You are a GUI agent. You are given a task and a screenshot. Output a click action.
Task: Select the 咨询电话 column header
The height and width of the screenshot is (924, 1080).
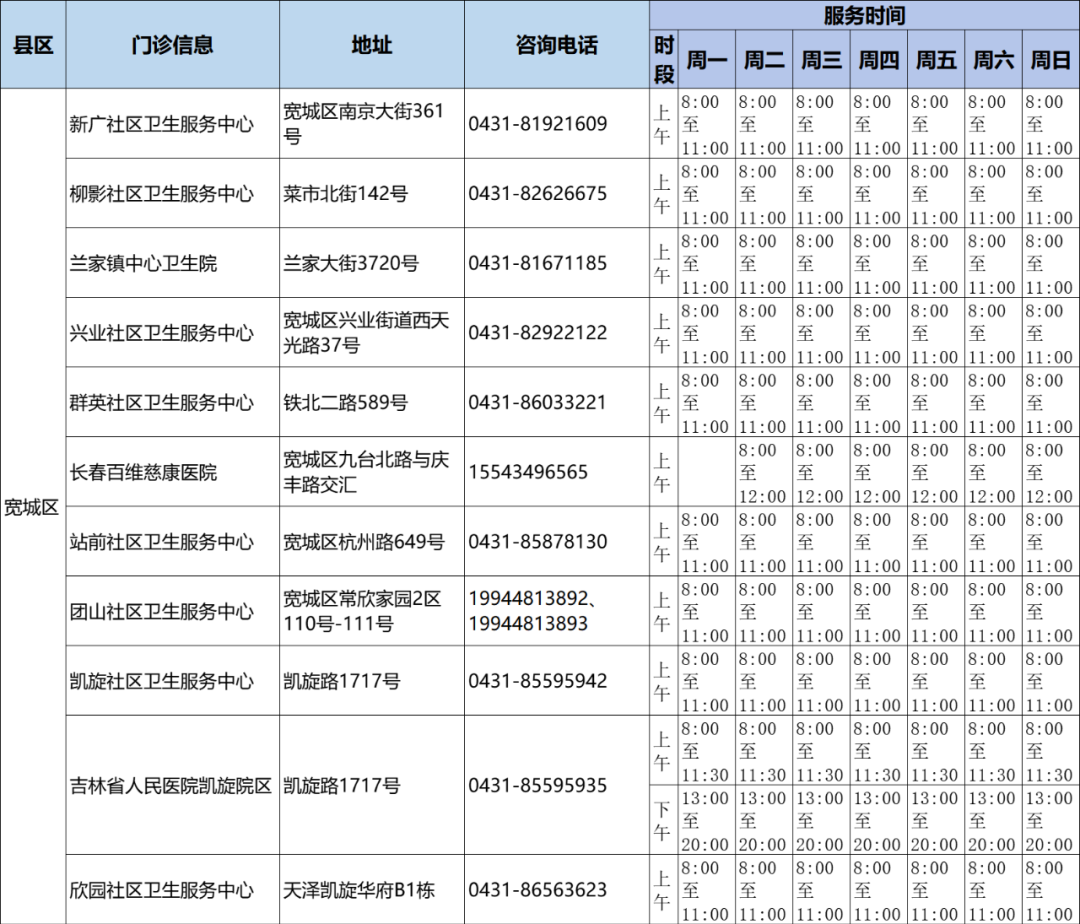(556, 45)
